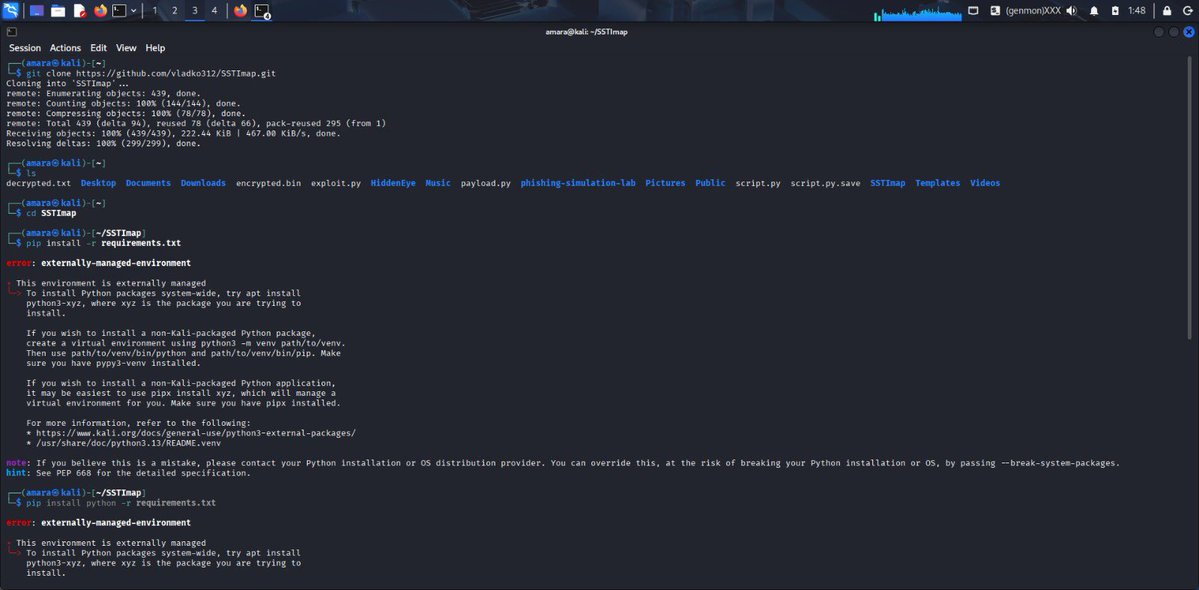Click the 'hint: See PEP 668' line
The height and width of the screenshot is (590, 1199).
point(128,473)
